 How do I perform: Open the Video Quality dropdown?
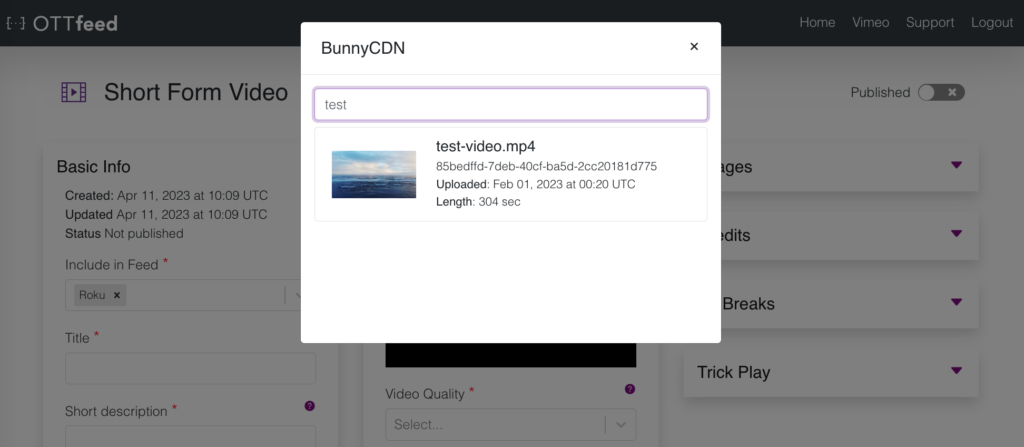511,425
